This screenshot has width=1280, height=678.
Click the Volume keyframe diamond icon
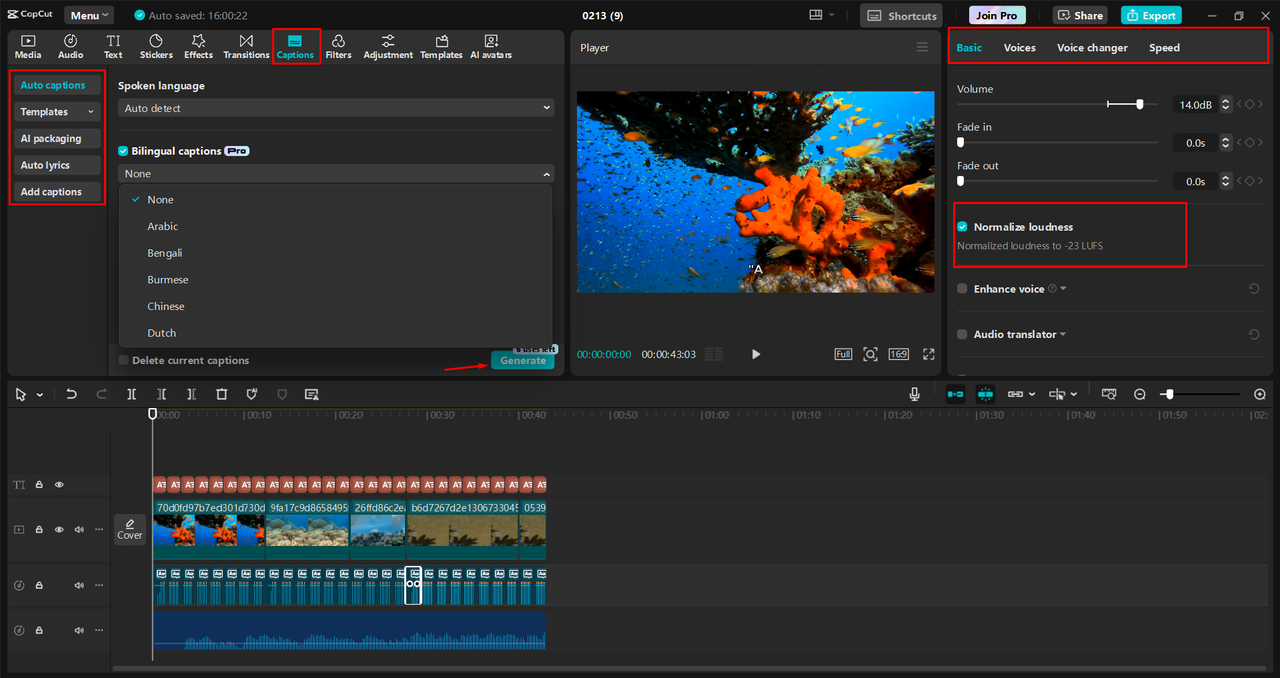tap(1249, 104)
